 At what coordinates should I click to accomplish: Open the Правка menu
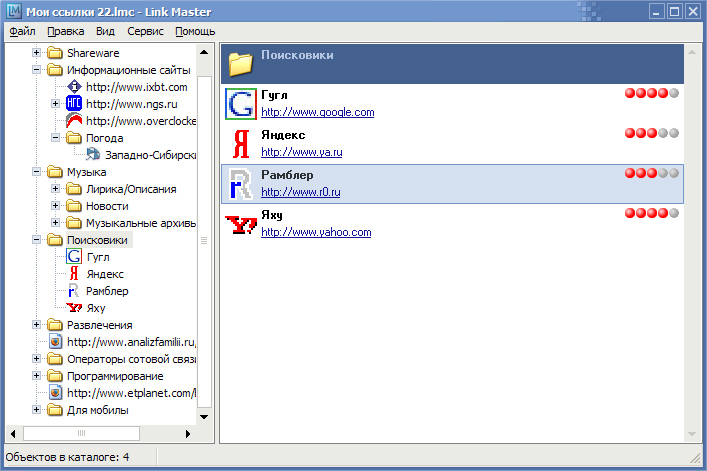66,31
